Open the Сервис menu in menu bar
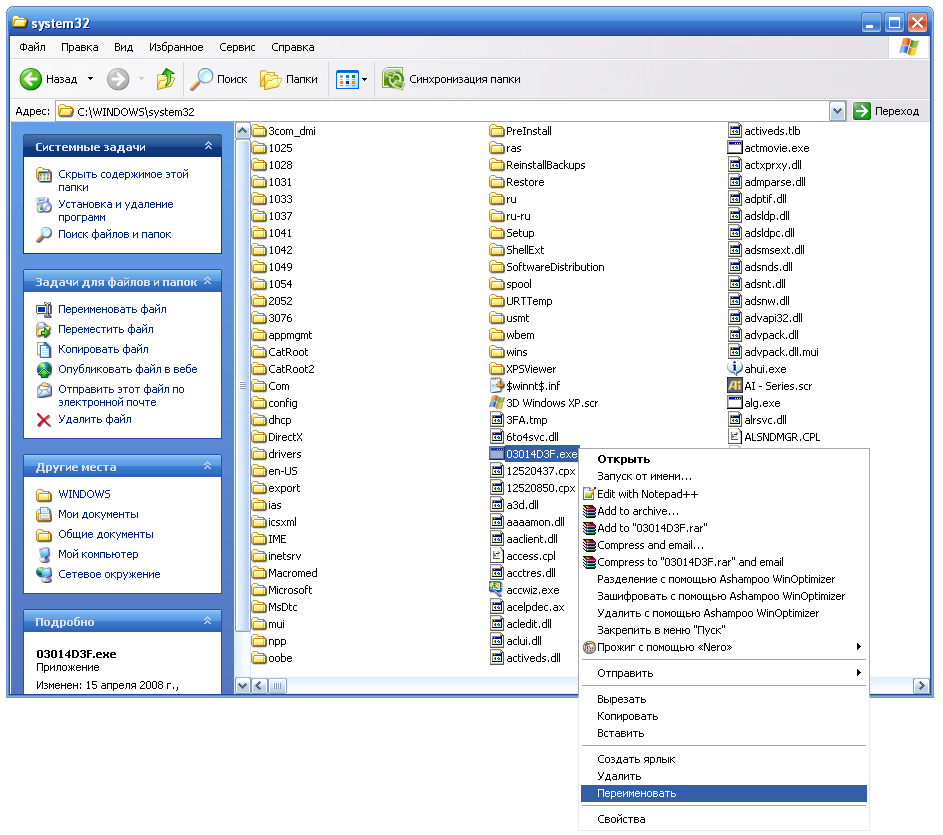 coord(237,47)
